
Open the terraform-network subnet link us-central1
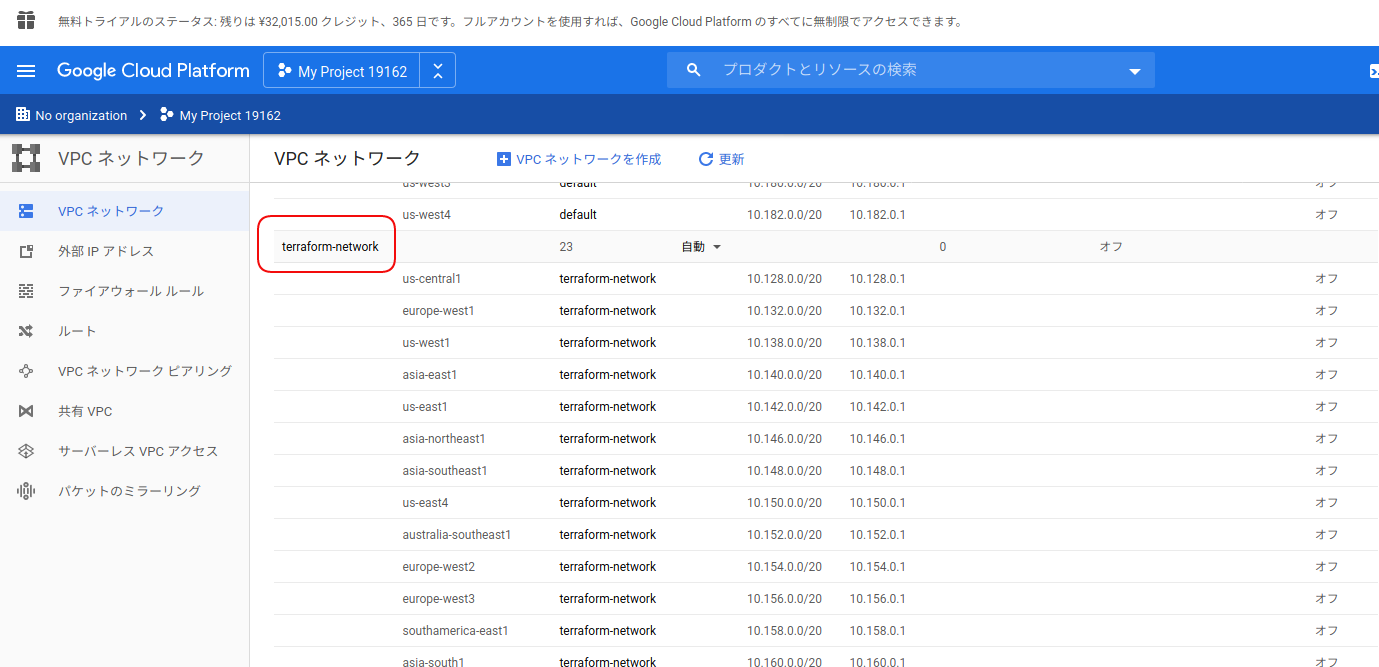[x=433, y=278]
